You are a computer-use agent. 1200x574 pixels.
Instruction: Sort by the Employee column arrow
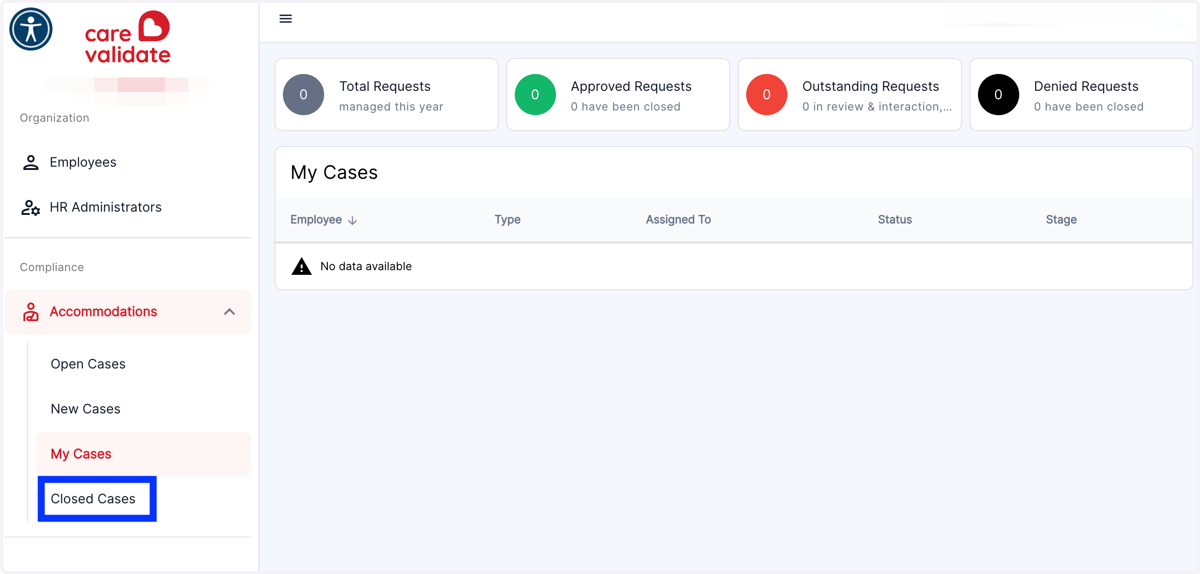pyautogui.click(x=352, y=220)
